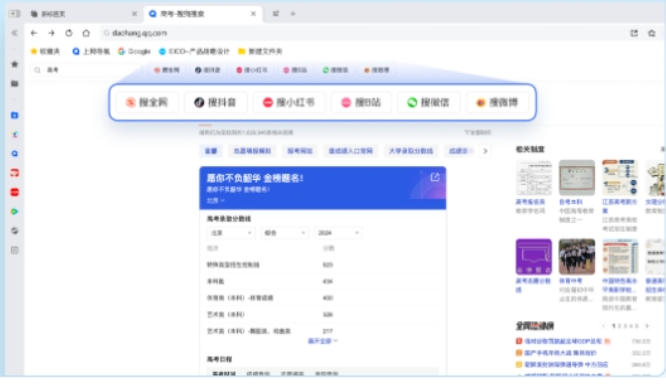Open the folder icon in left sidebar
The height and width of the screenshot is (387, 666).
pos(14,84)
